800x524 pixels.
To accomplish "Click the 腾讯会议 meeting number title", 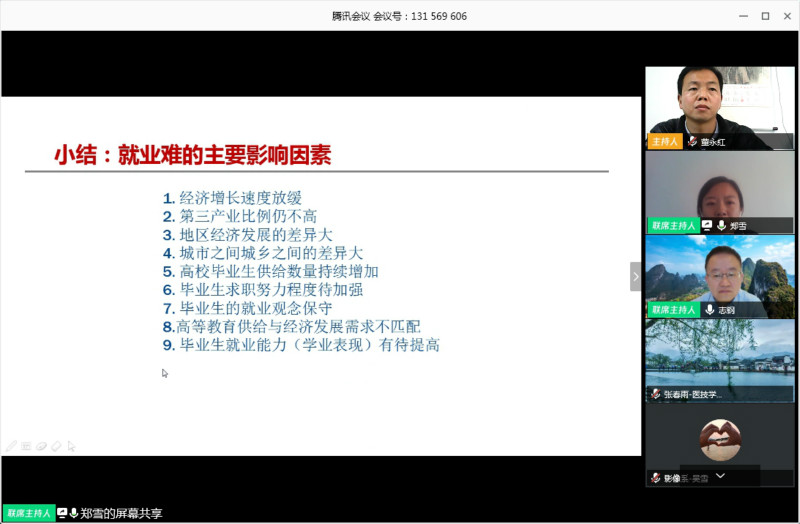I will pos(399,16).
